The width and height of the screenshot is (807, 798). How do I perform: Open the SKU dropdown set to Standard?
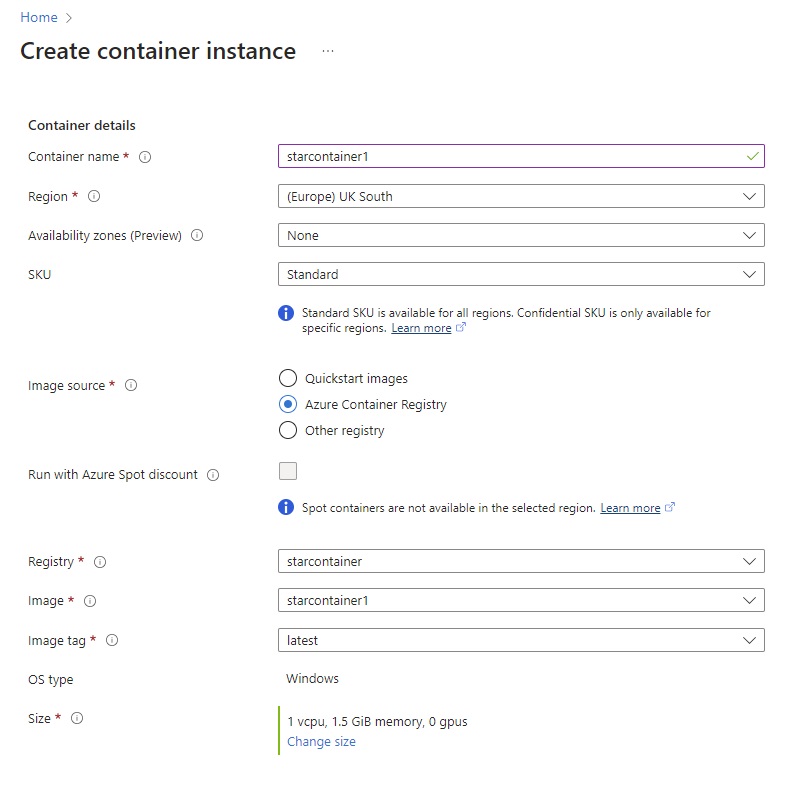point(521,274)
